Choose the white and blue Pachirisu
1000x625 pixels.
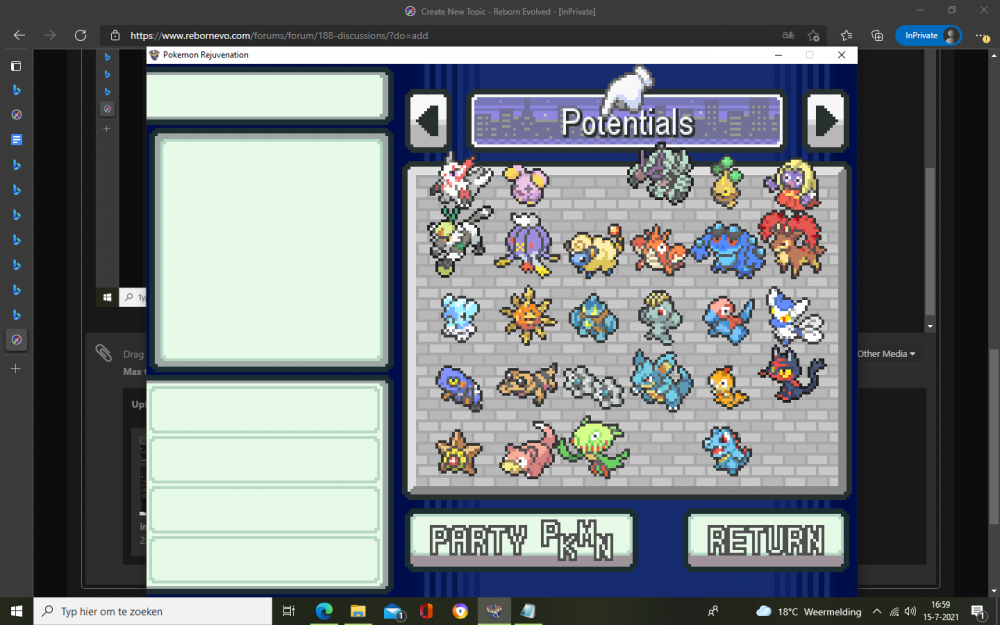pyautogui.click(x=795, y=316)
